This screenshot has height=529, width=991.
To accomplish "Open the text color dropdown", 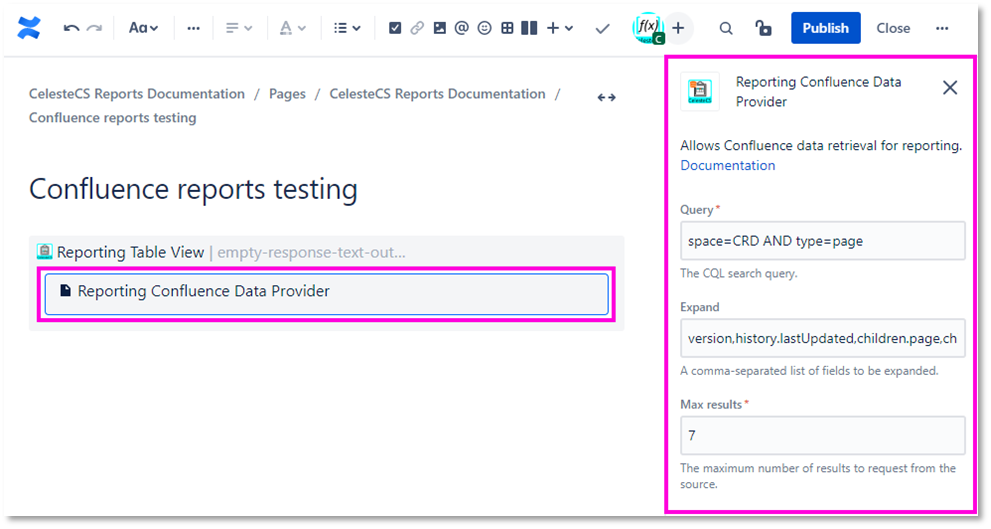I will pyautogui.click(x=293, y=28).
